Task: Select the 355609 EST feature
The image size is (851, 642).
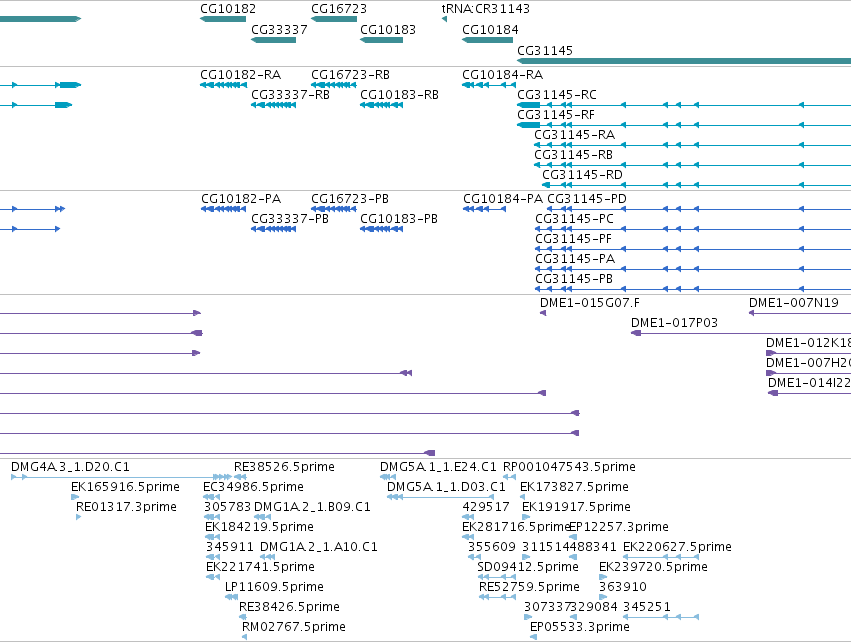Action: 474,557
